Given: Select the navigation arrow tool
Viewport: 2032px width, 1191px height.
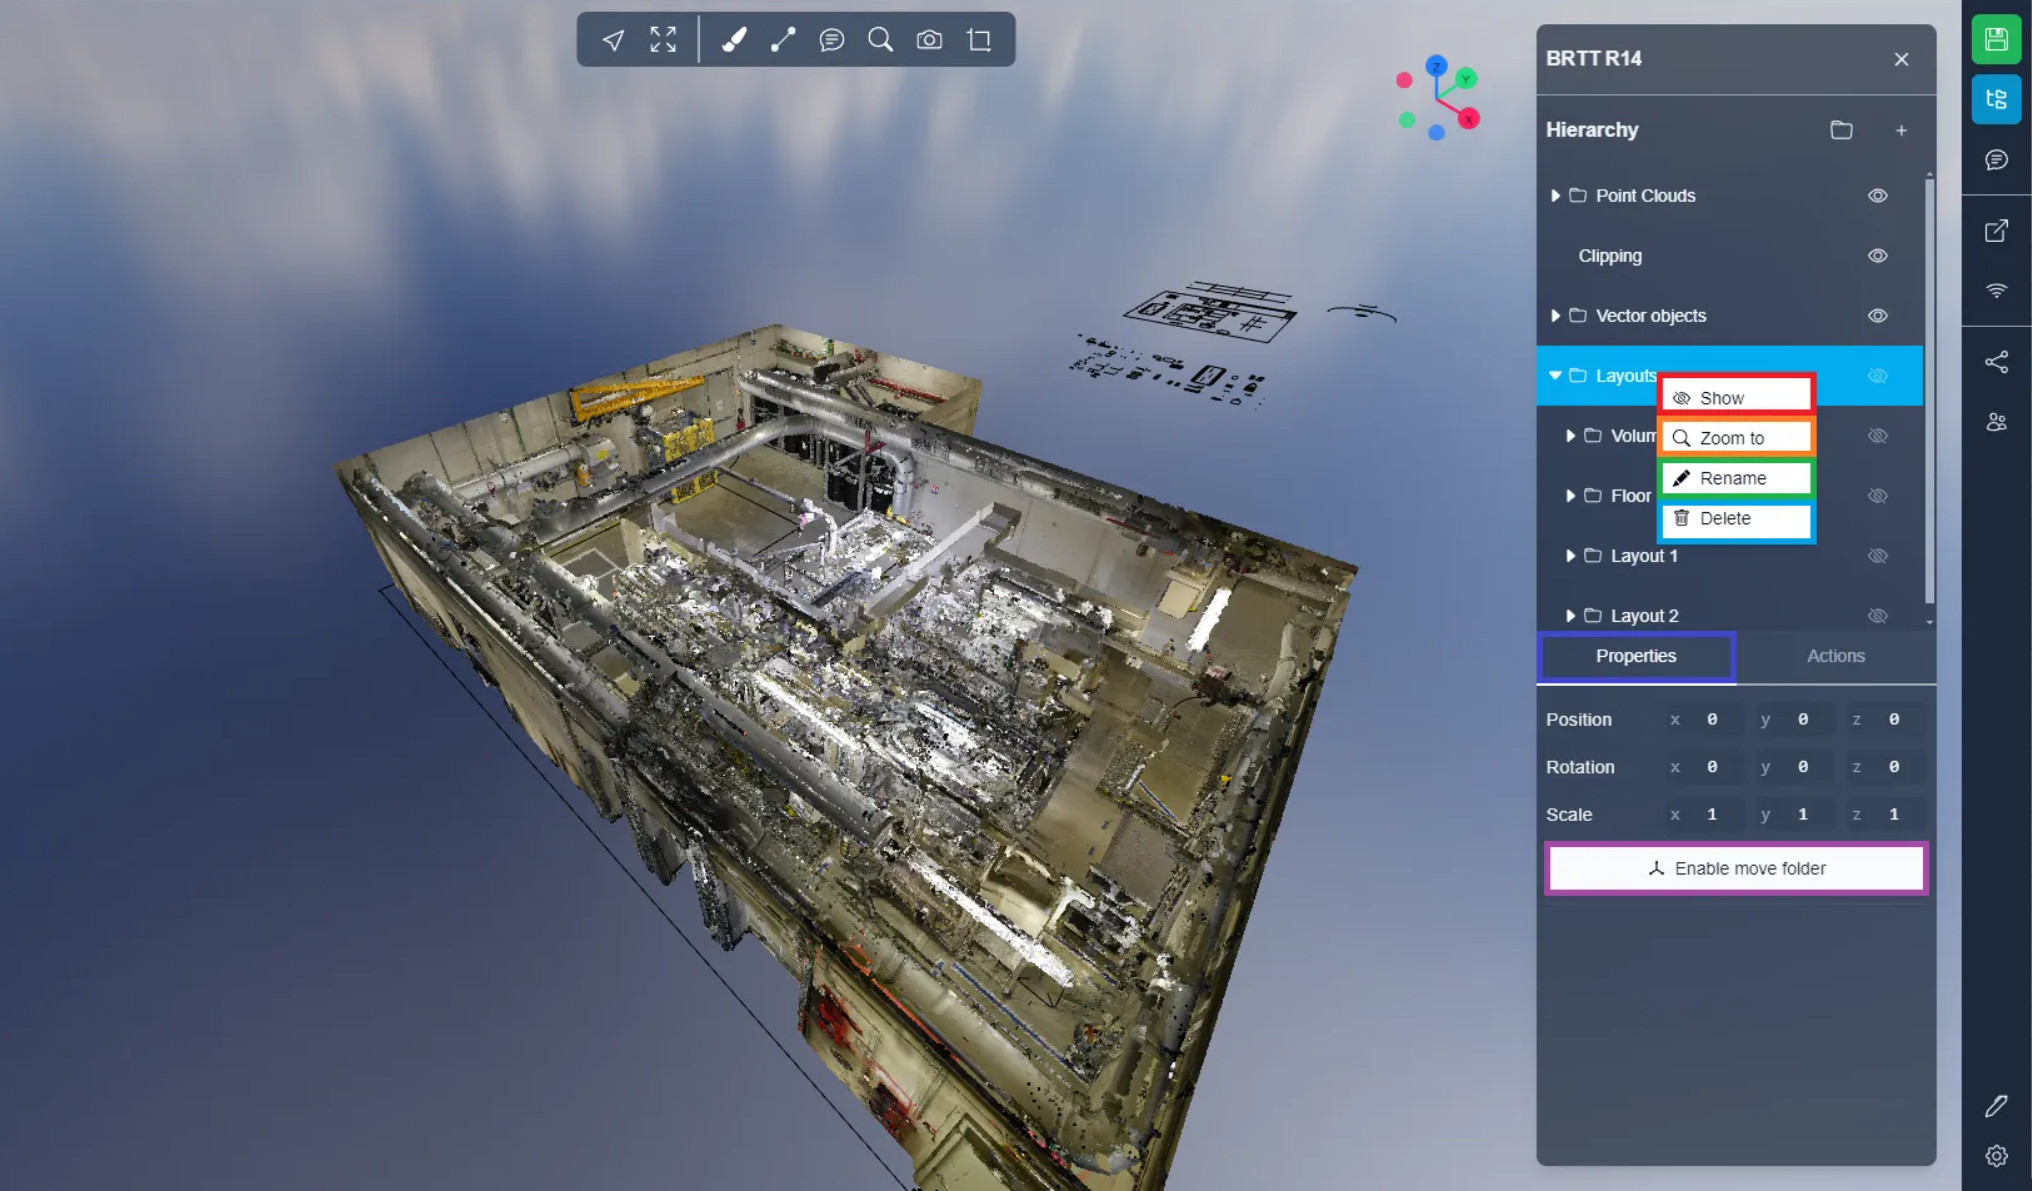Looking at the screenshot, I should (x=613, y=40).
